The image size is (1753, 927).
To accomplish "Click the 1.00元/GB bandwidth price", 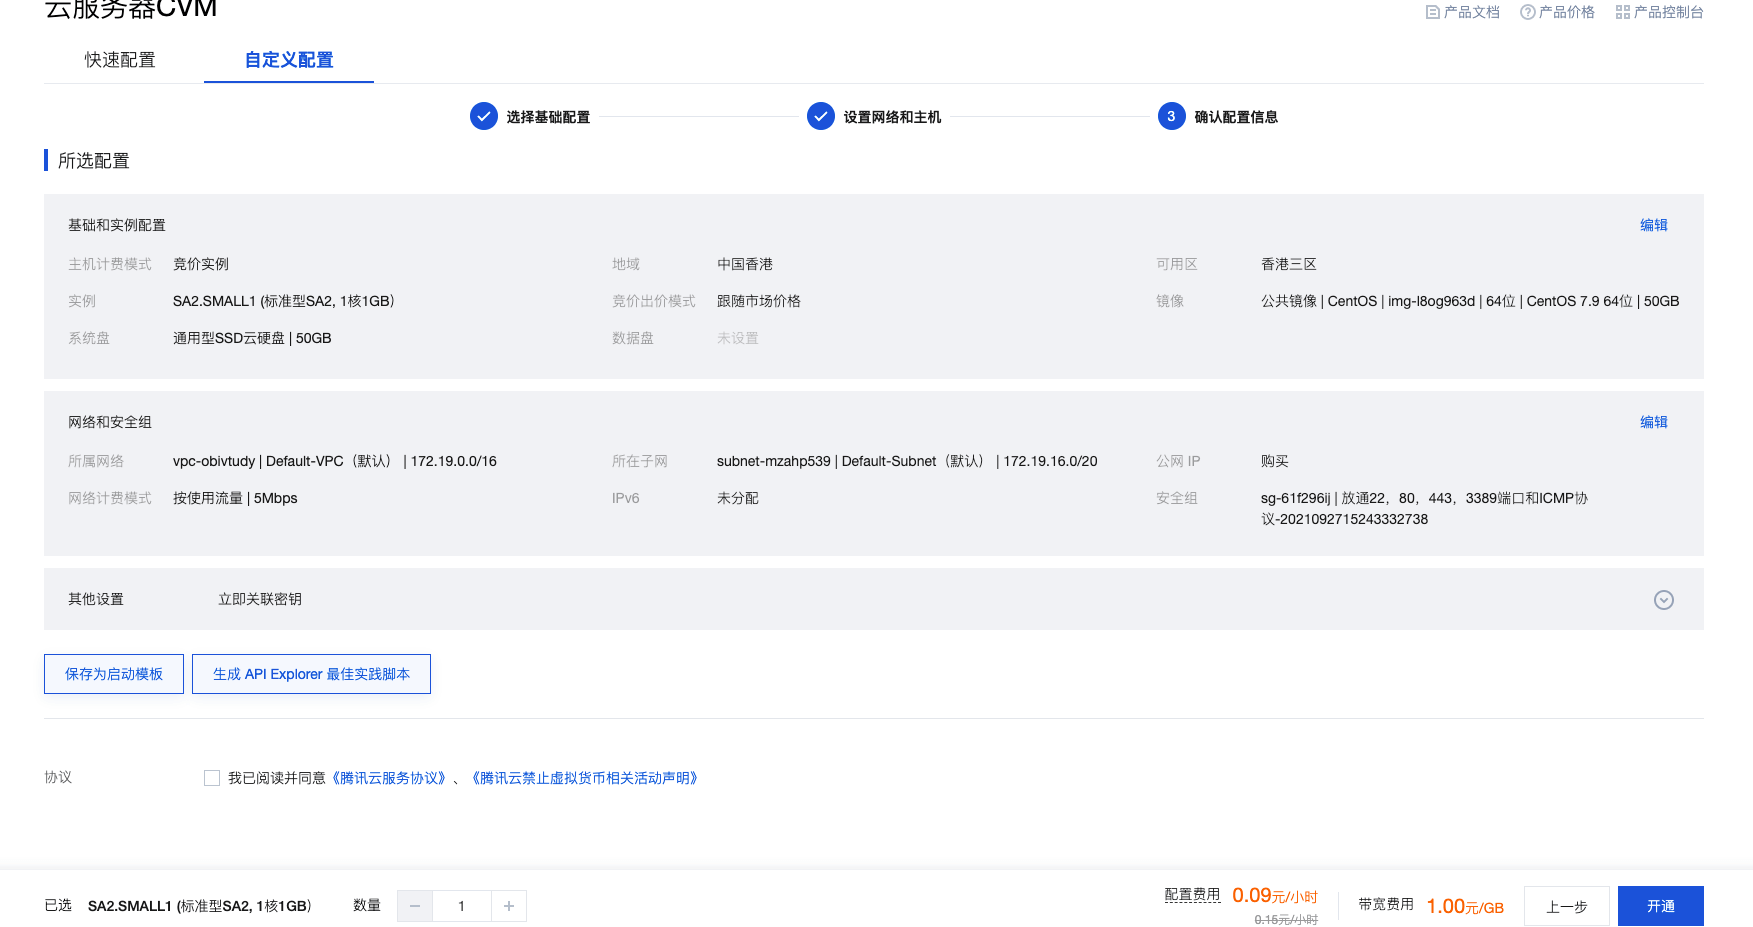I will [1465, 906].
